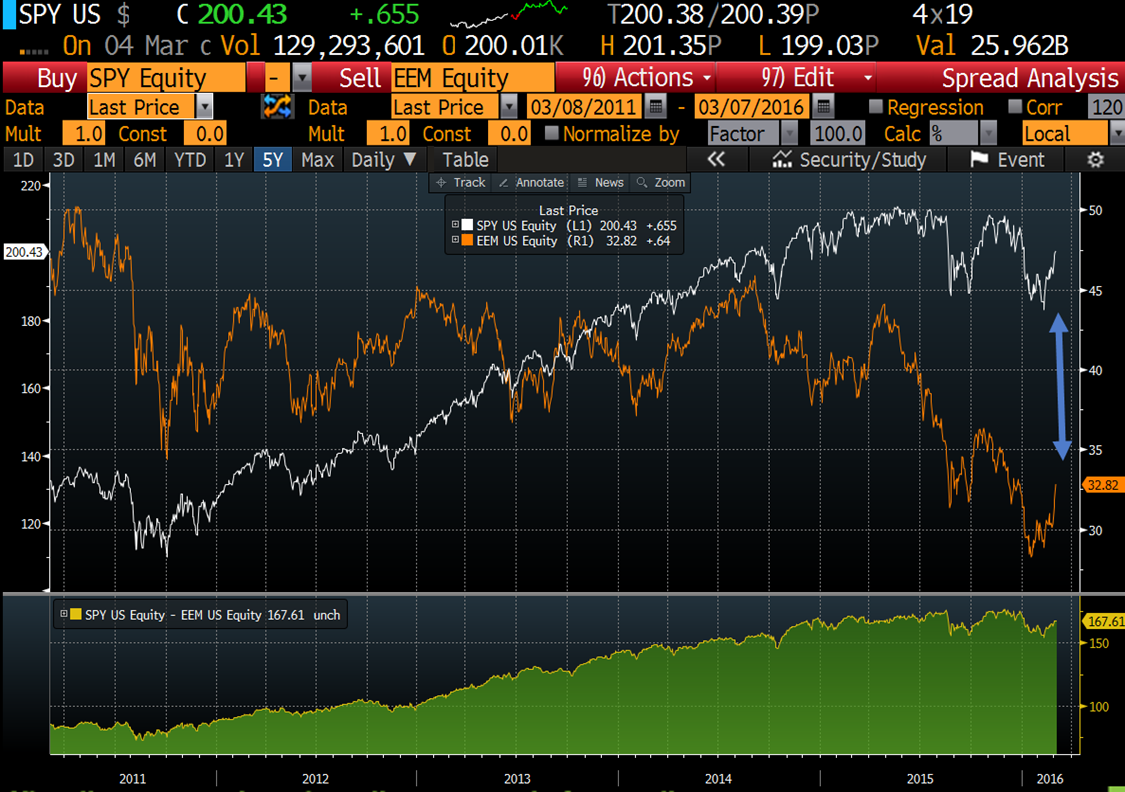Activate the Track crosshair tool
The height and width of the screenshot is (792, 1125).
coord(460,182)
